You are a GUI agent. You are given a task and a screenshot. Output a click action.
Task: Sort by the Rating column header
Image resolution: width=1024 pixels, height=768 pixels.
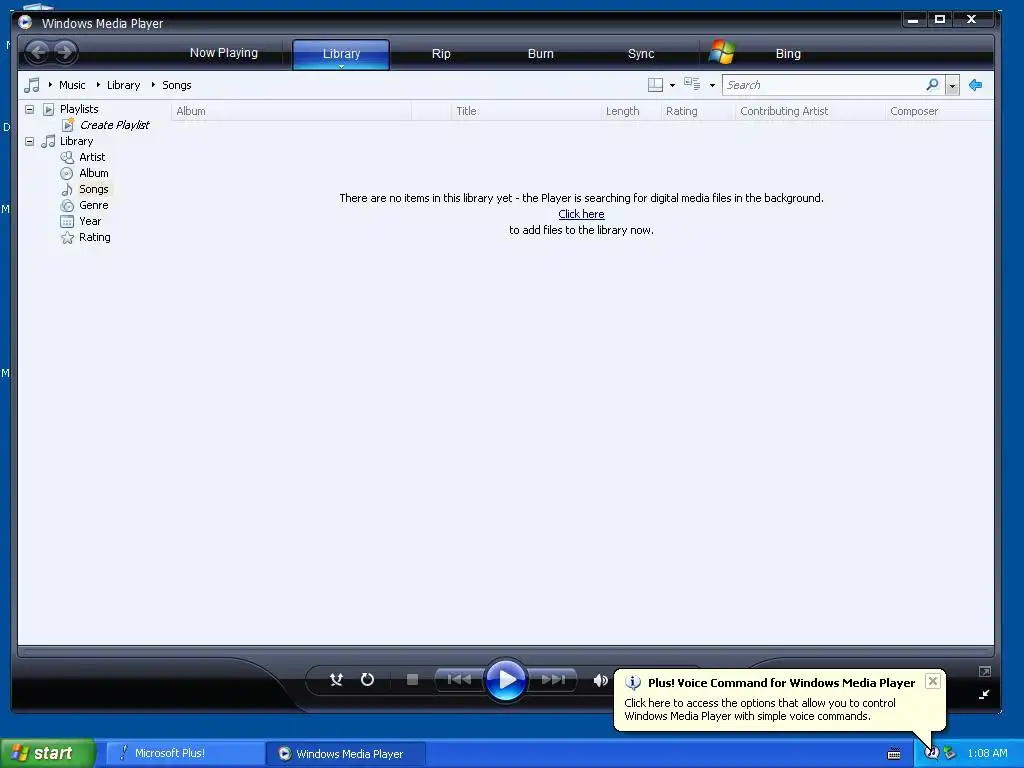(698, 111)
